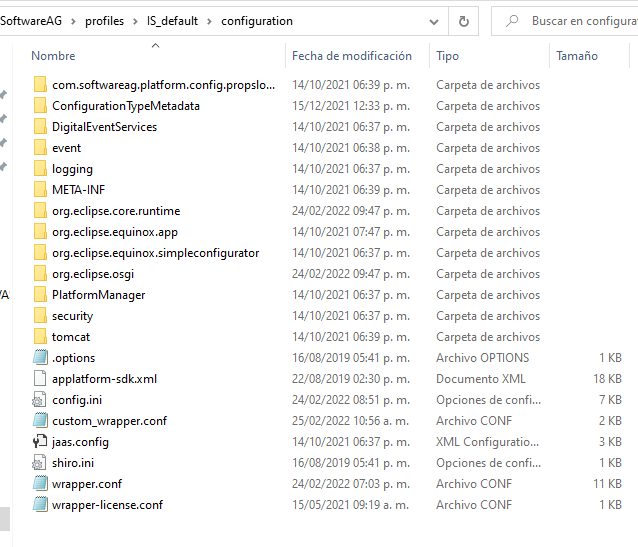Image resolution: width=638 pixels, height=547 pixels.
Task: Click date 15/12/2021 12:33 p. m.
Action: (351, 106)
